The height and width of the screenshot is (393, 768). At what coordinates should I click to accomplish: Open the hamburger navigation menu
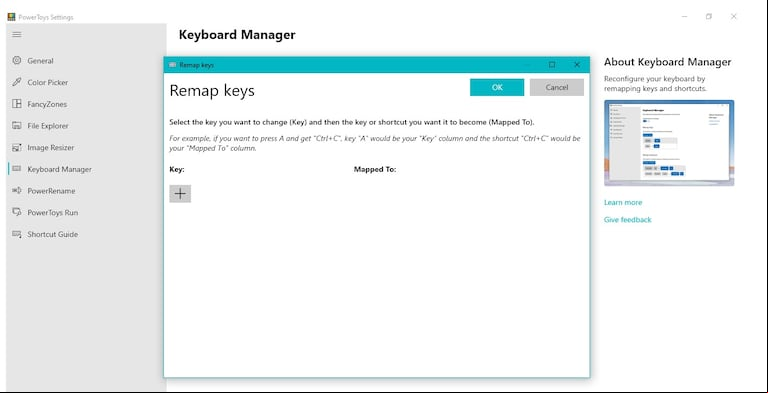tap(17, 34)
